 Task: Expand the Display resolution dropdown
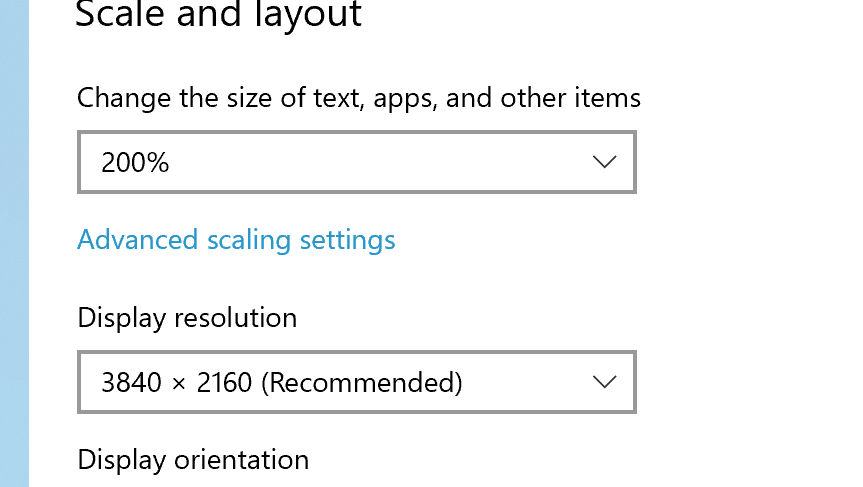click(x=356, y=382)
